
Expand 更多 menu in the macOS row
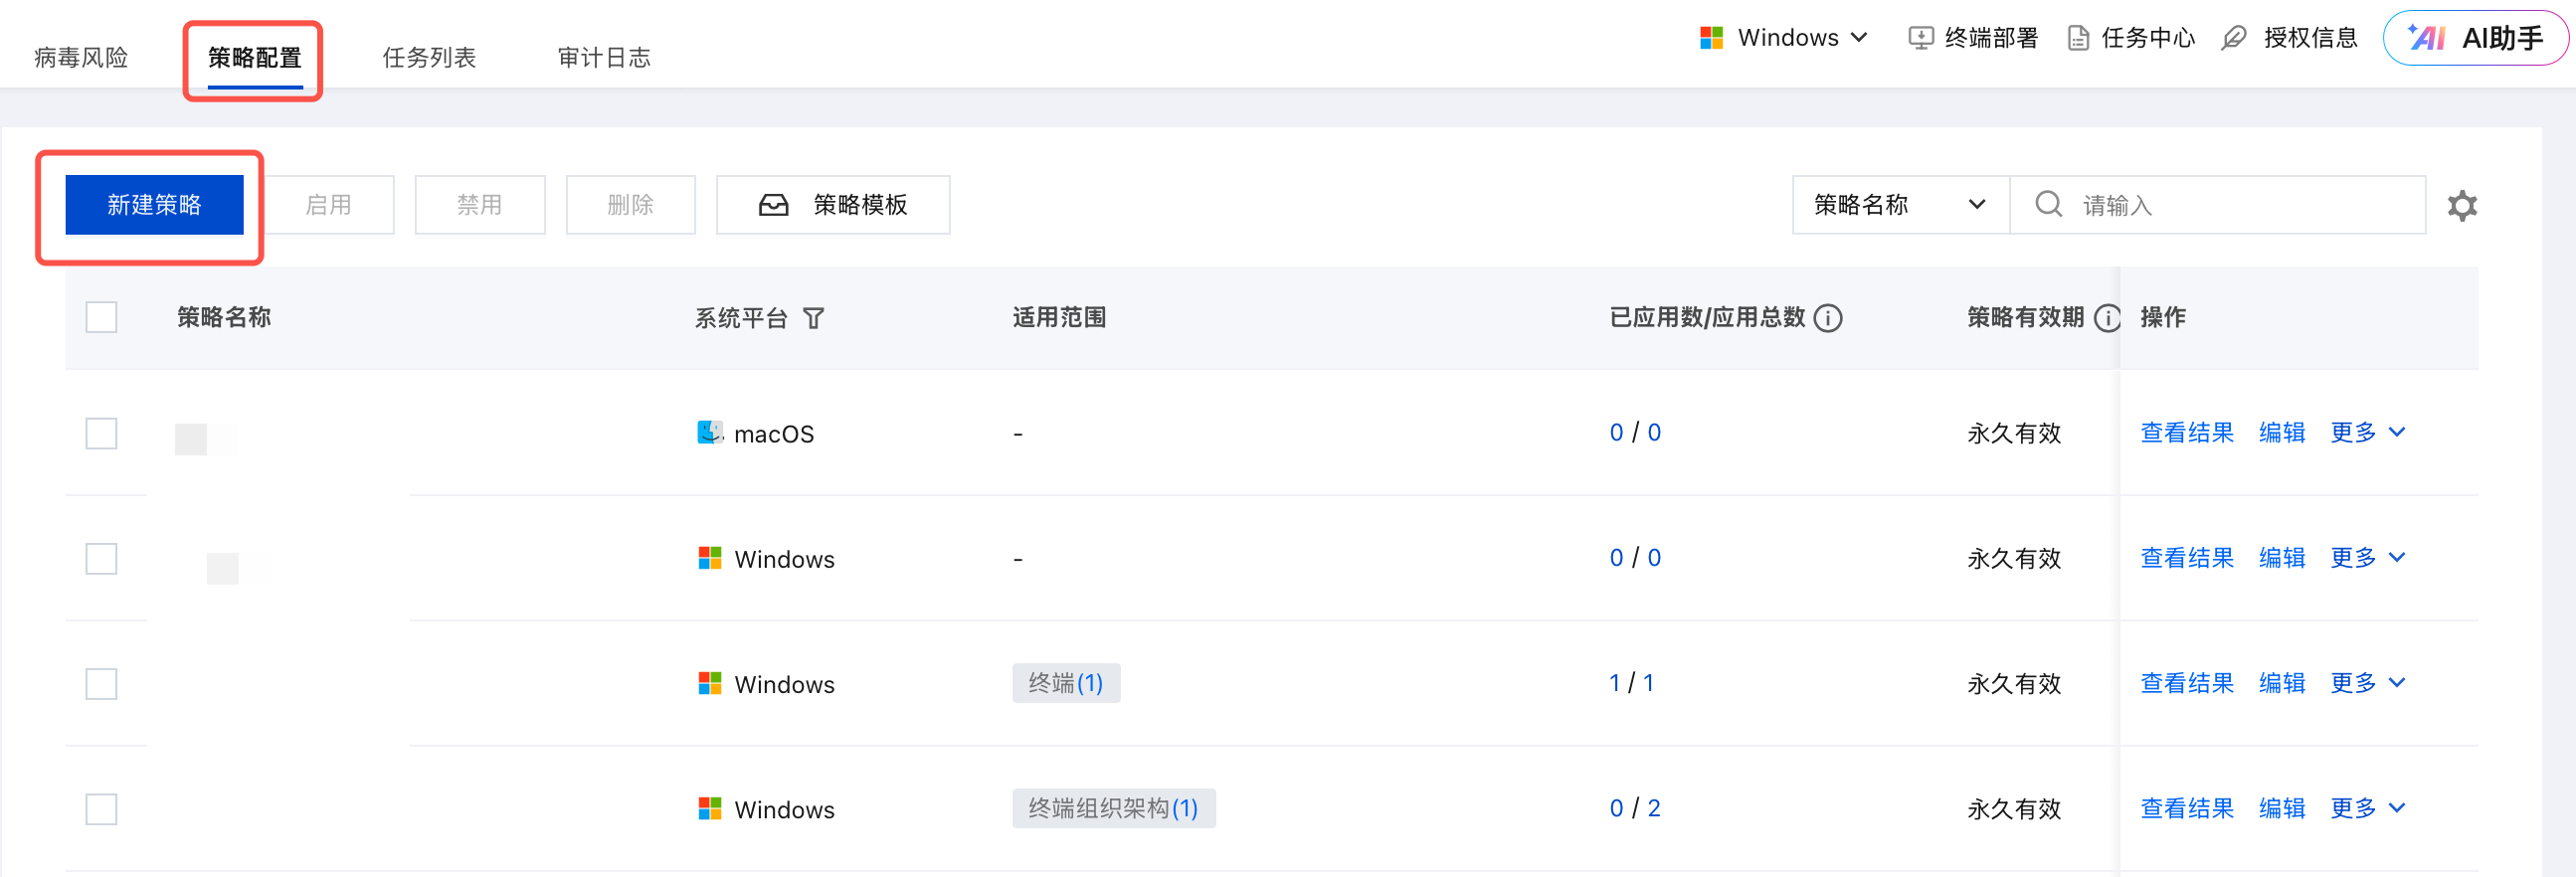(x=2367, y=432)
